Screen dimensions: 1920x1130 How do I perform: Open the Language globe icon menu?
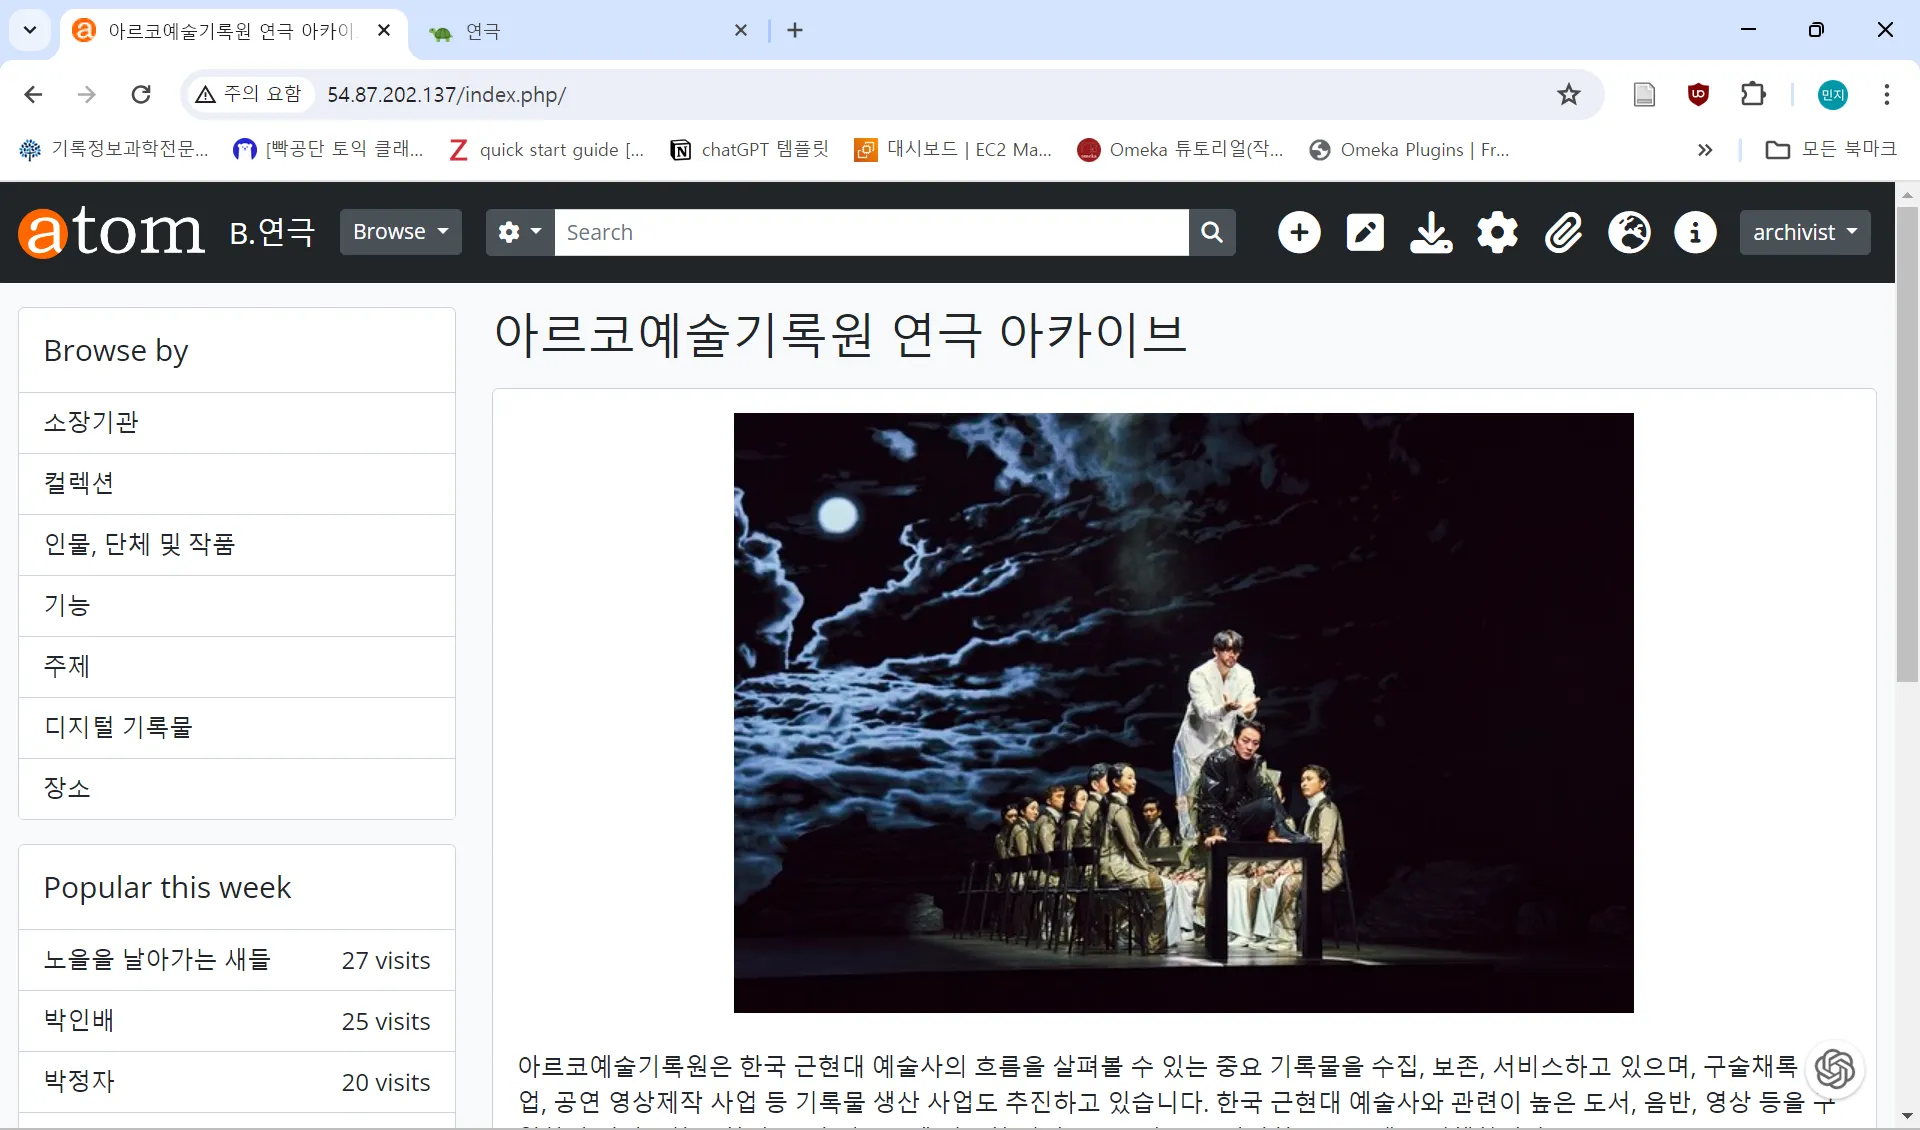click(1629, 232)
